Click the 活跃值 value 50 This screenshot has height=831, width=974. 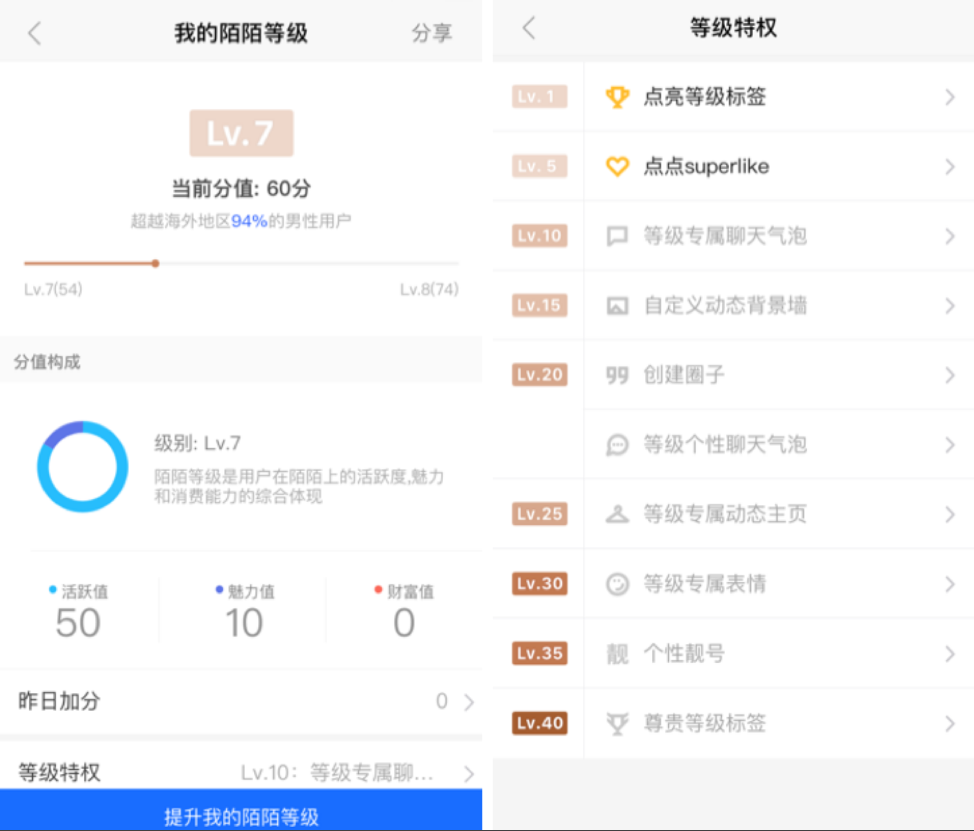coord(78,622)
